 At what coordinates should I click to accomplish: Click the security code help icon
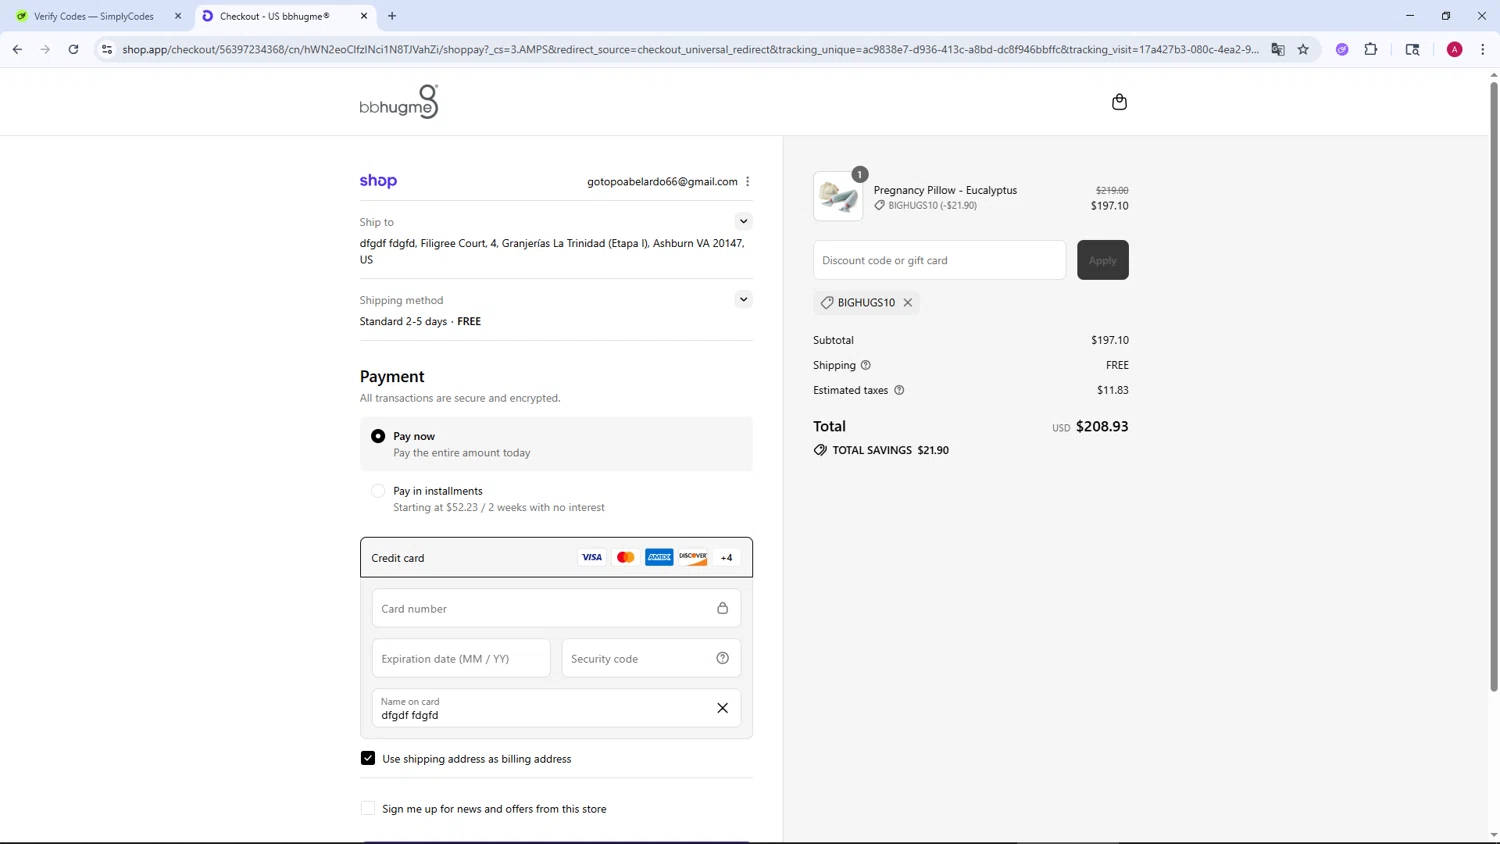[722, 658]
